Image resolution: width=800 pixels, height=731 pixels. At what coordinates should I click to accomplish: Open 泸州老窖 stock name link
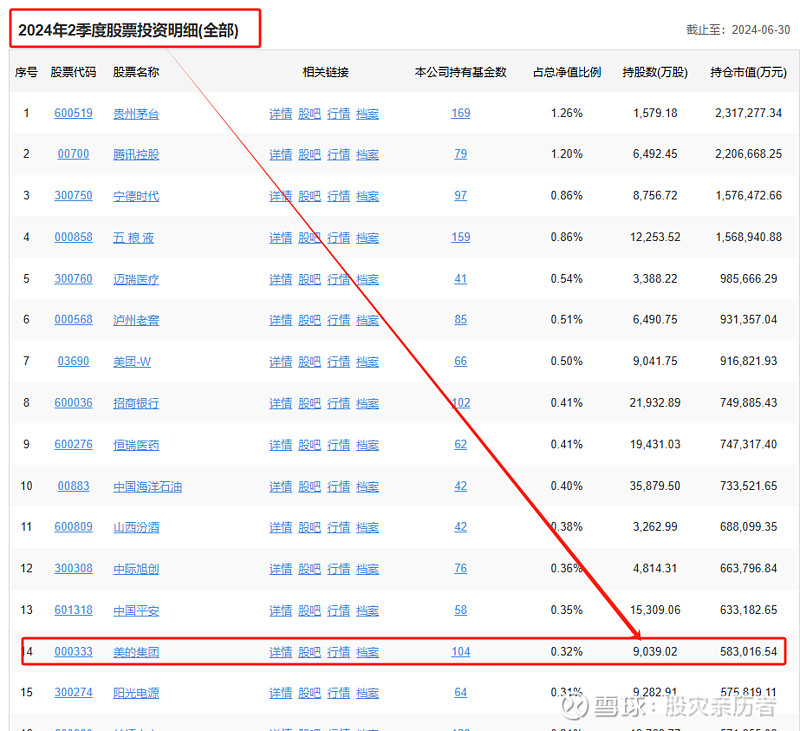[x=136, y=320]
